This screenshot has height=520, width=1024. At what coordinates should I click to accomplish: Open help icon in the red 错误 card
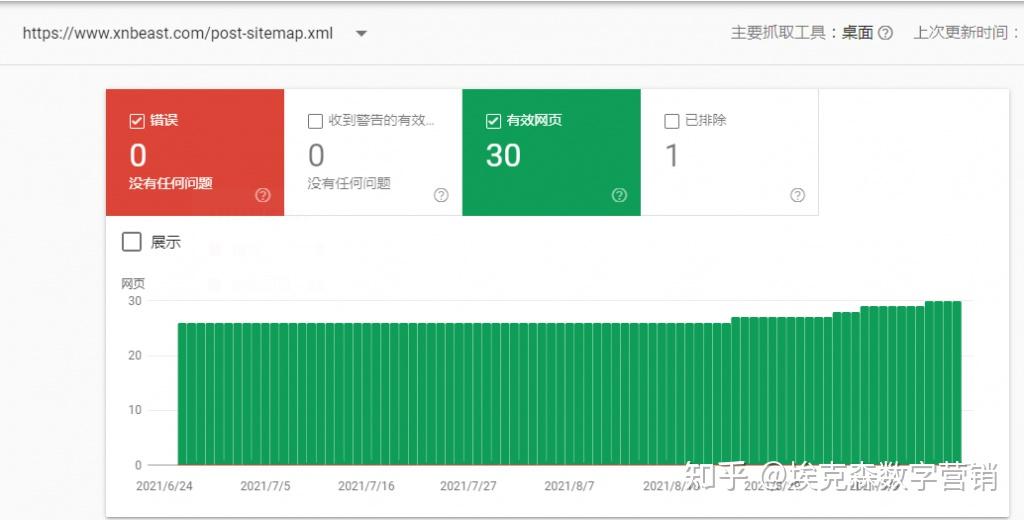[263, 195]
